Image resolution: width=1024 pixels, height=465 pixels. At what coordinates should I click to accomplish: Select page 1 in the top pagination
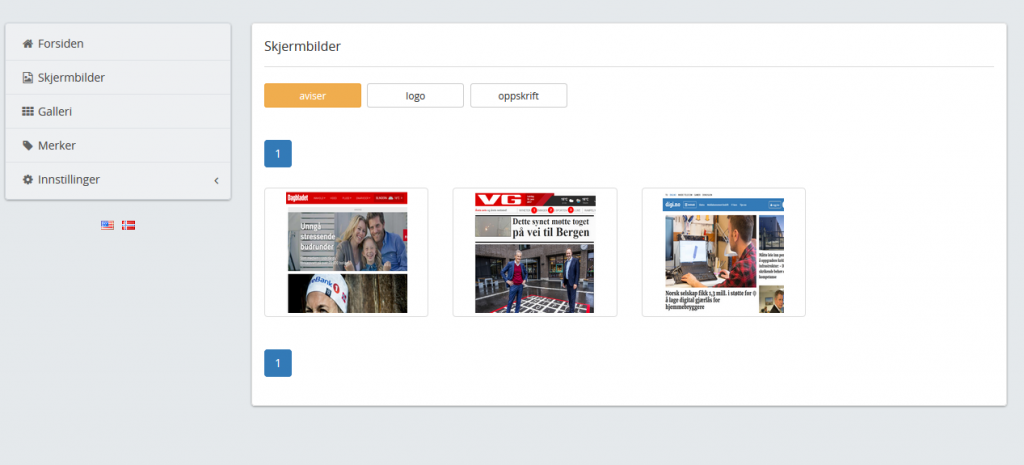277,154
